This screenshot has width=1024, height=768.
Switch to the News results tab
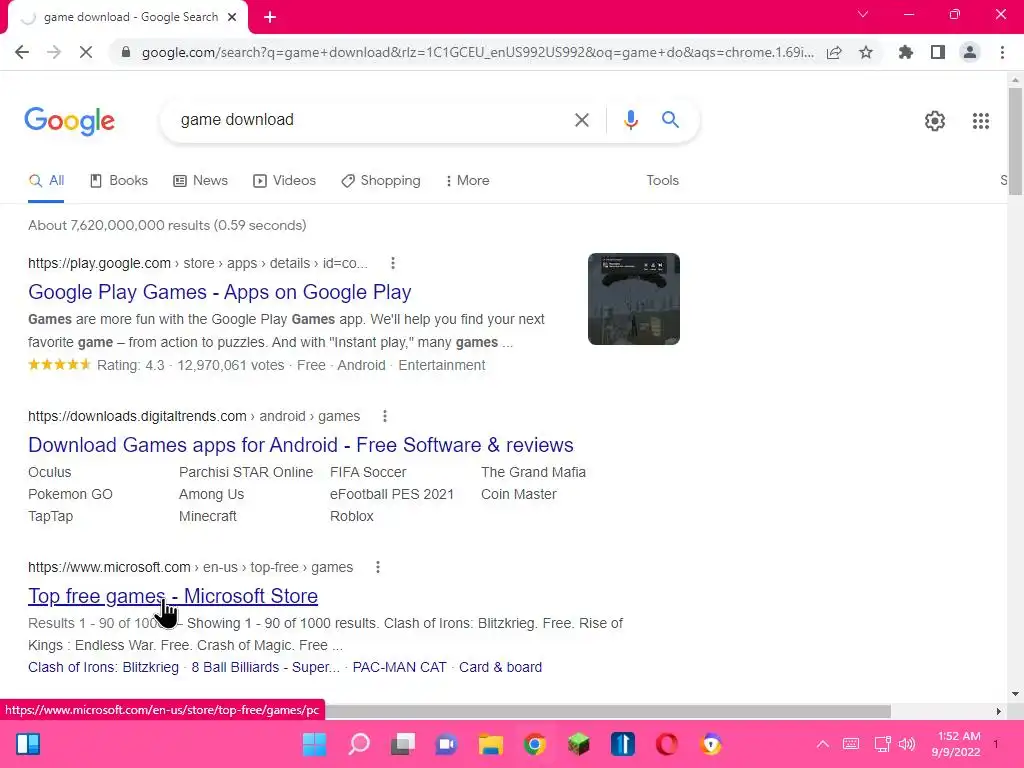pos(200,181)
